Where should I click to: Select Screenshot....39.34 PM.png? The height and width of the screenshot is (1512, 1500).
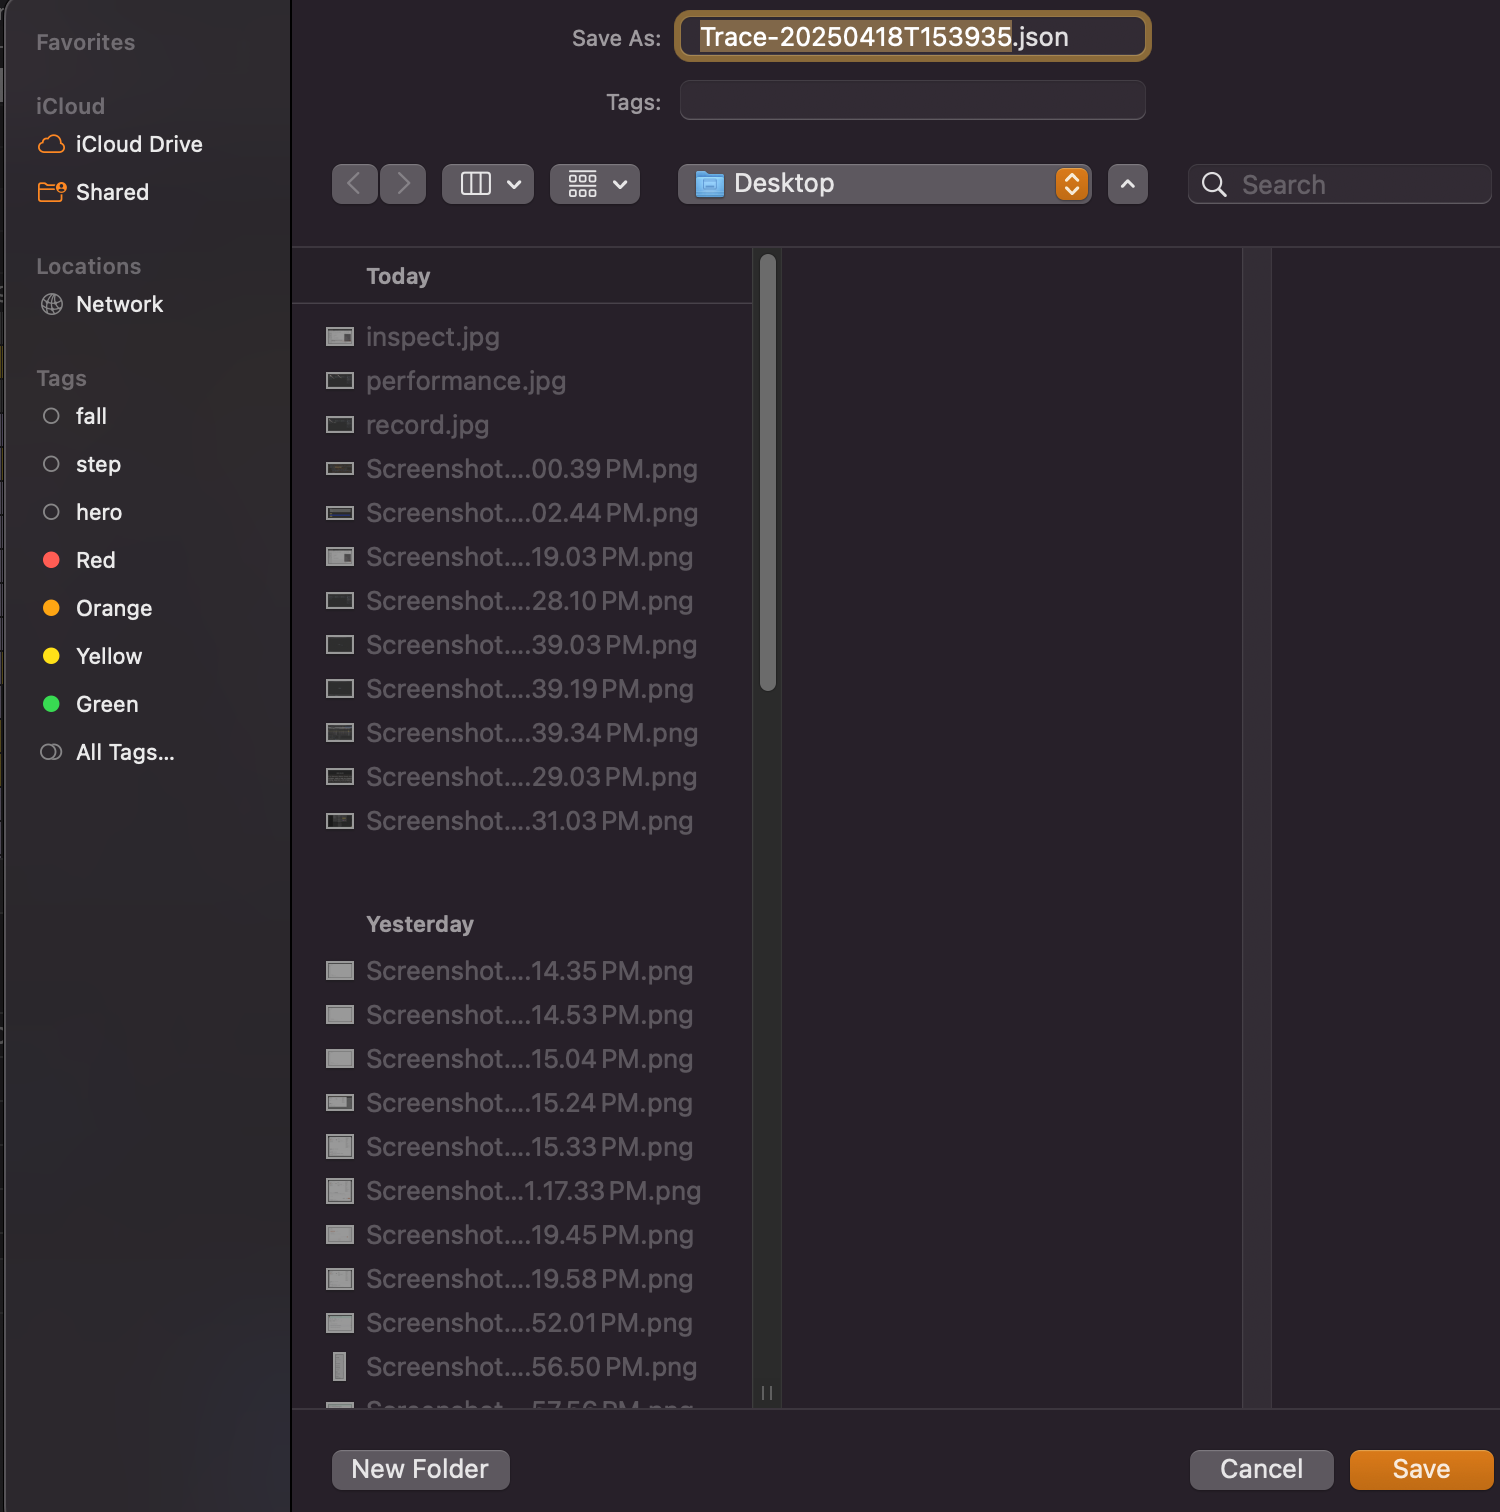tap(532, 733)
